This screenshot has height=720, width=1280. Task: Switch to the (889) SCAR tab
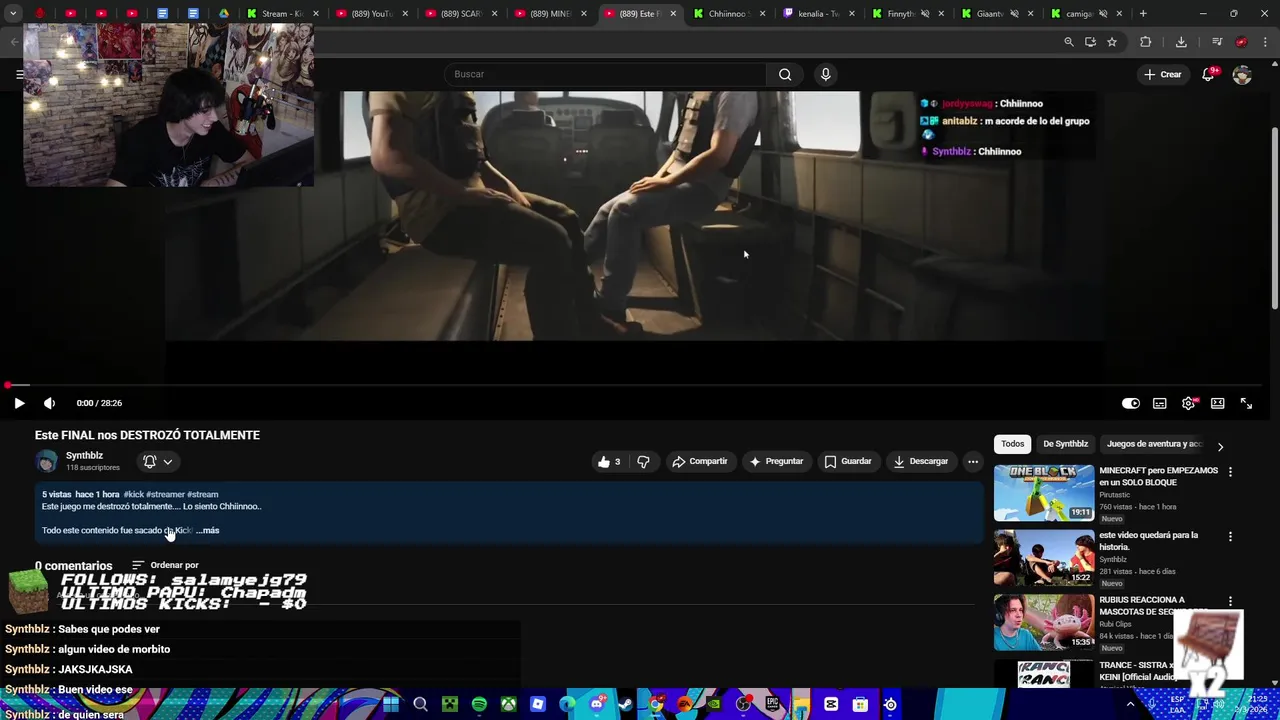coord(461,14)
